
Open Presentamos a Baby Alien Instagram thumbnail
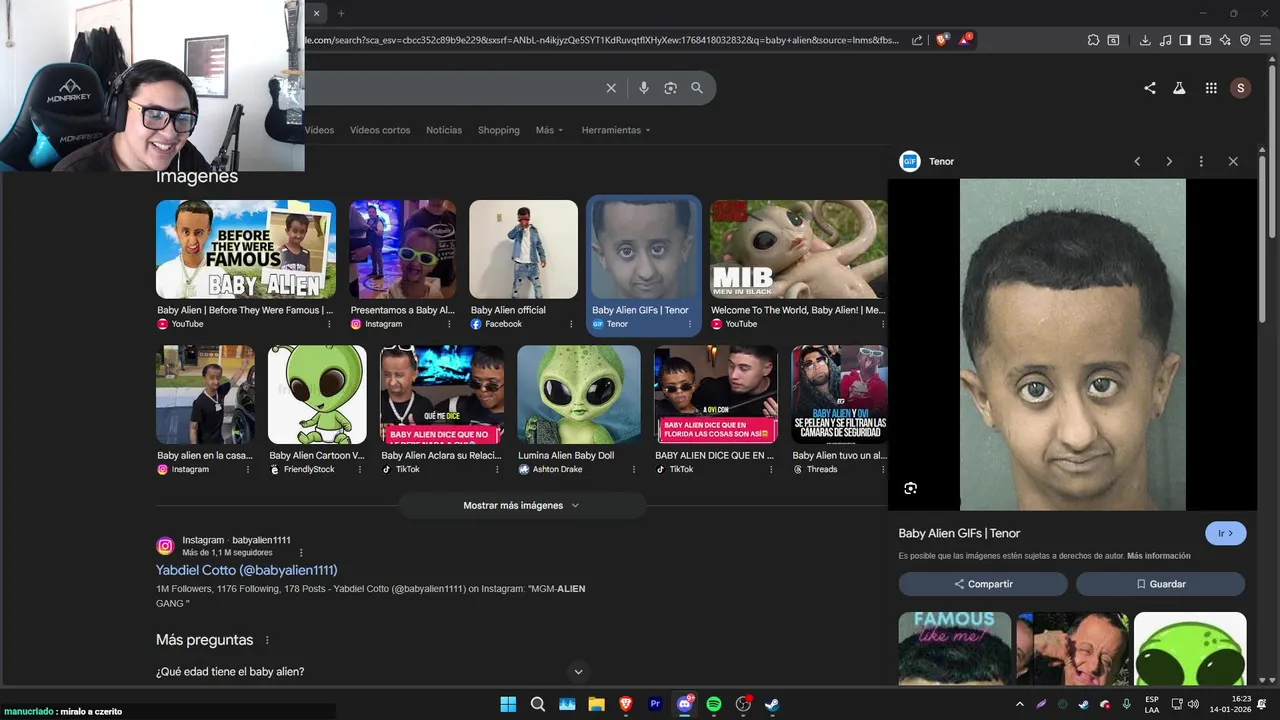click(x=403, y=249)
